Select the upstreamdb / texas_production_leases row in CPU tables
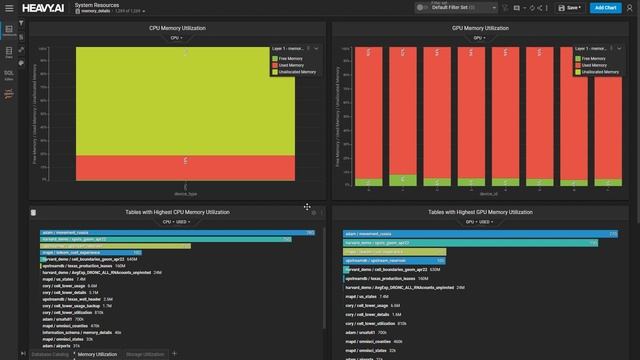Screen dimensions: 640x360 (x=83, y=266)
